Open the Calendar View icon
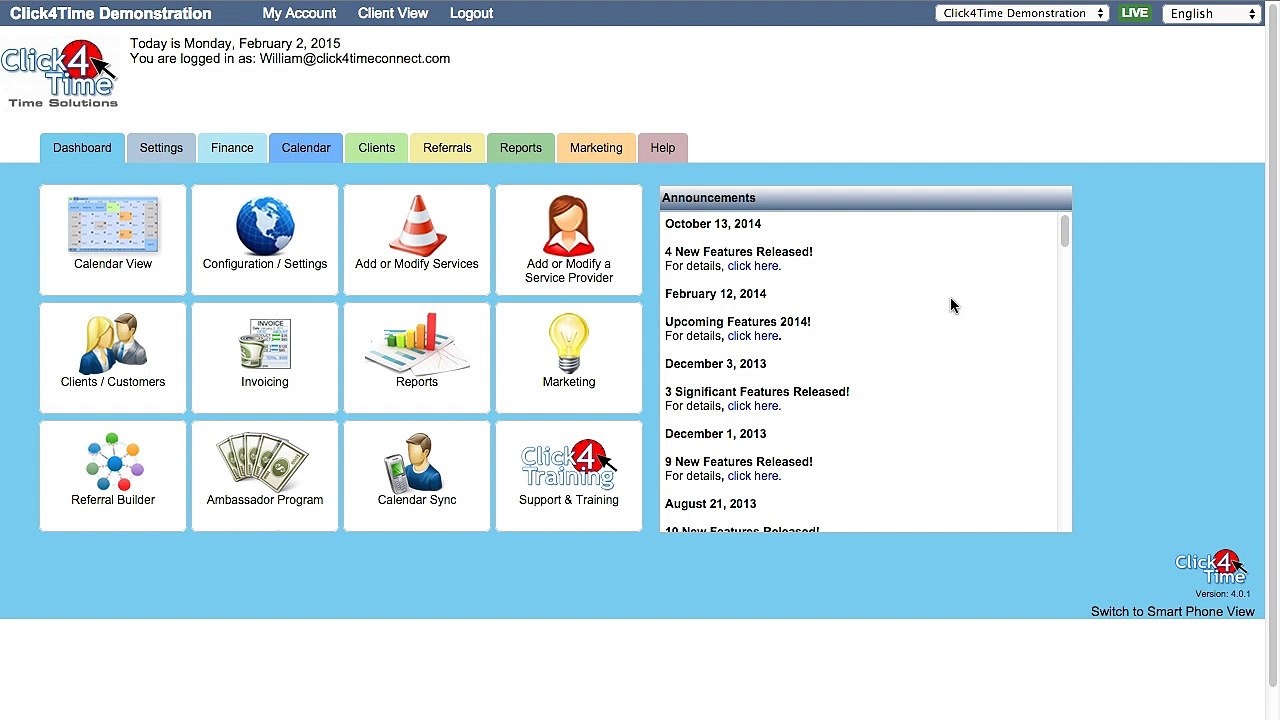1280x720 pixels. click(113, 225)
